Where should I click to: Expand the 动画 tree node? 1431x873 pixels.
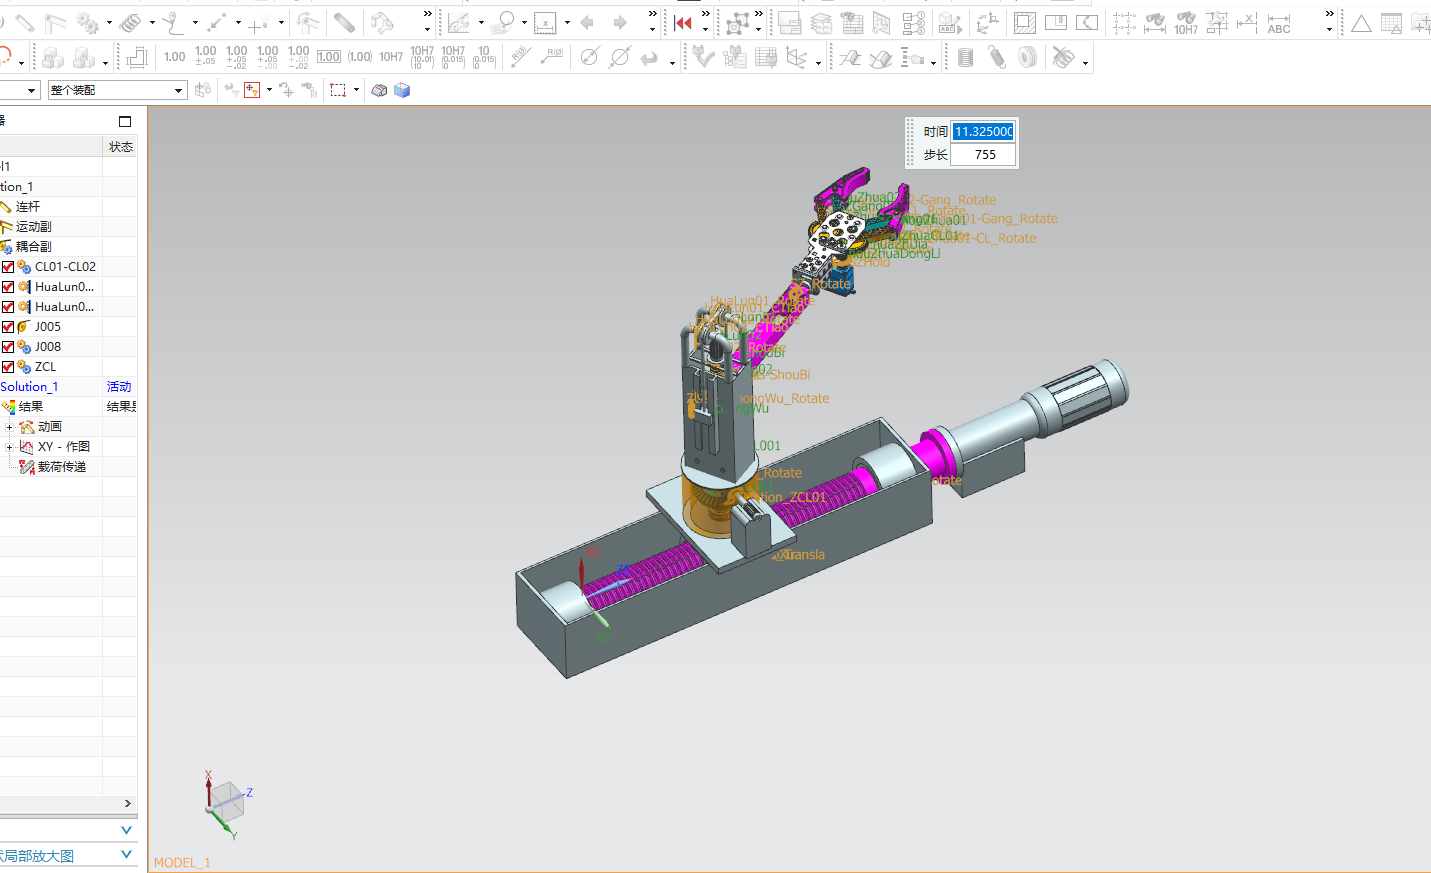point(10,427)
